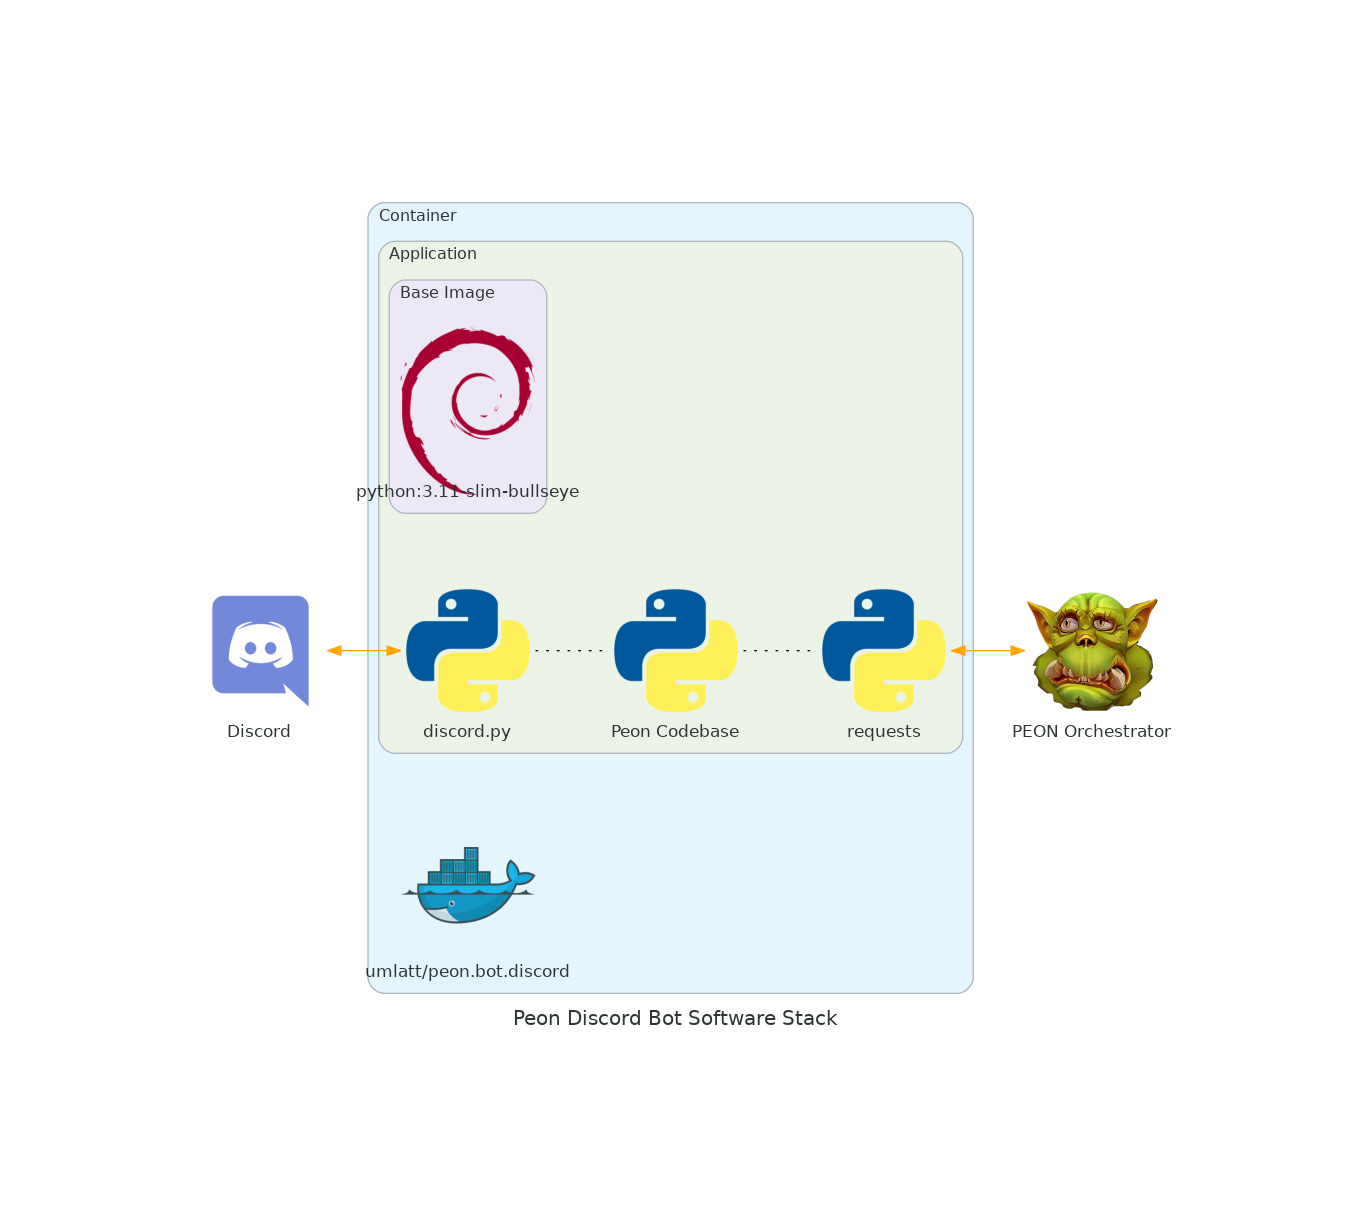This screenshot has width=1352, height=1229.
Task: Click the Discord logo icon
Action: pos(260,650)
